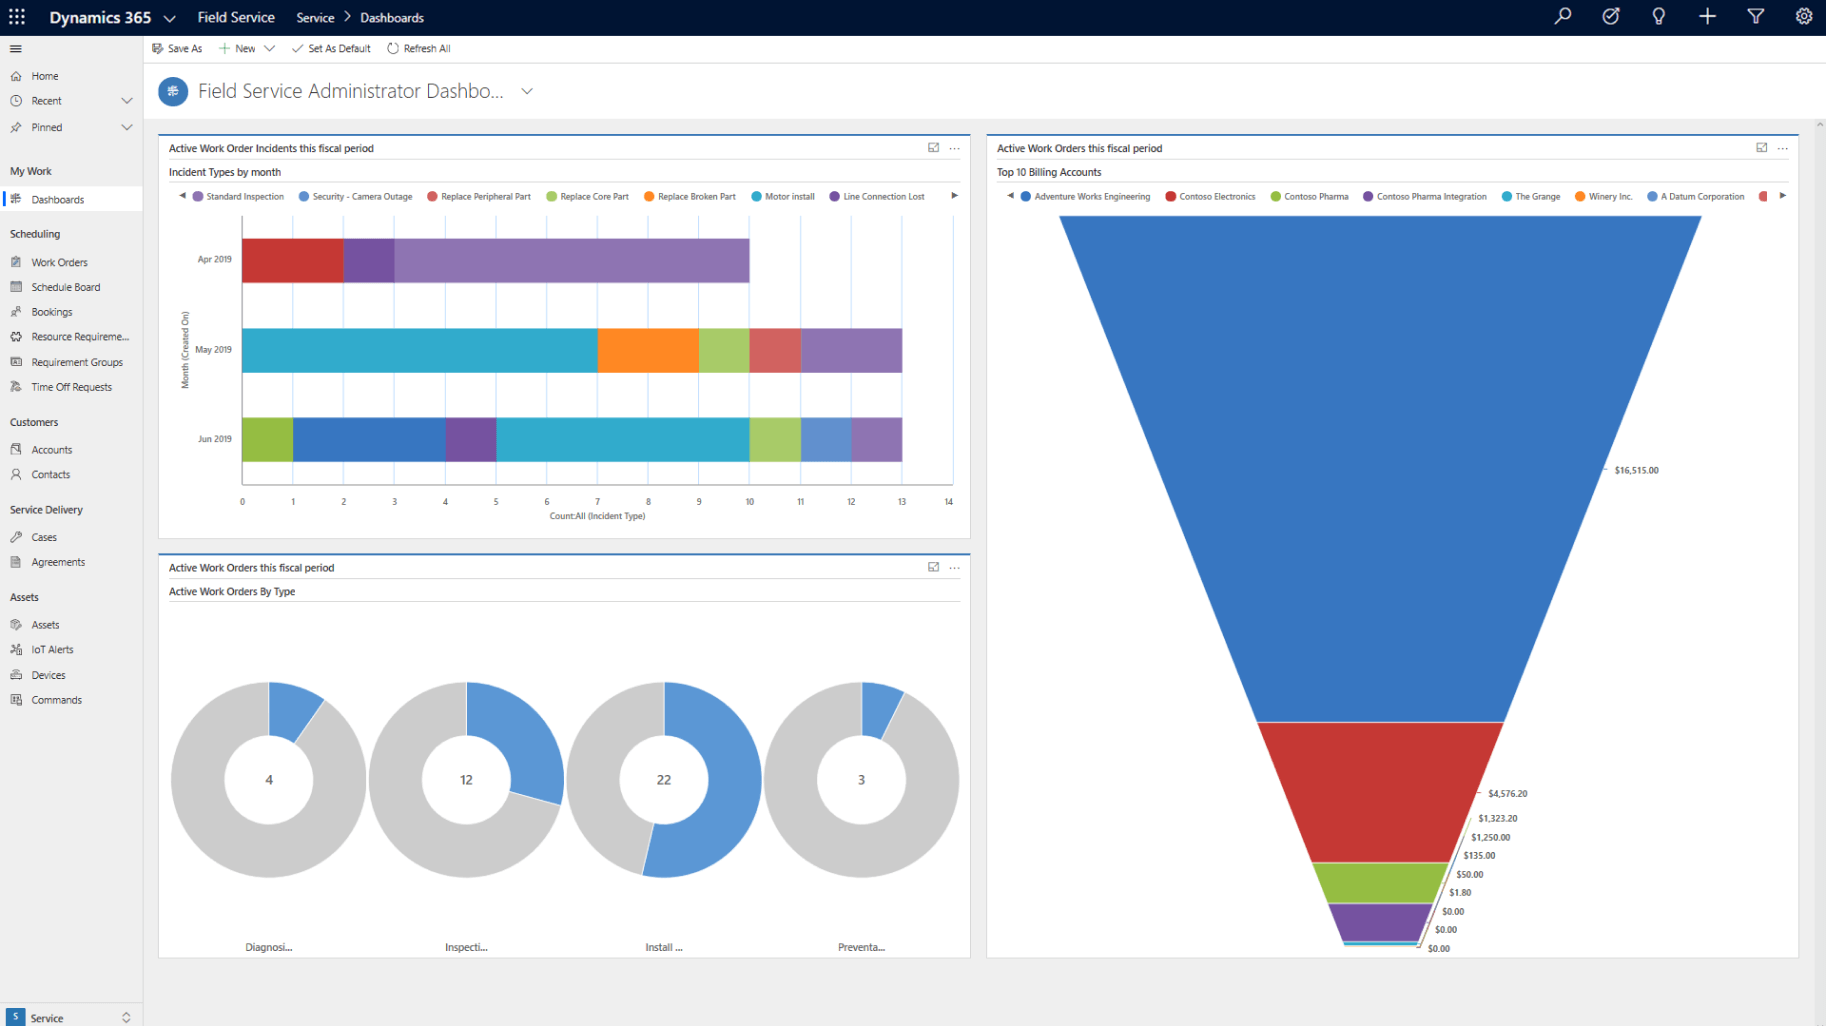
Task: Expand the Recent items list
Action: pos(127,100)
